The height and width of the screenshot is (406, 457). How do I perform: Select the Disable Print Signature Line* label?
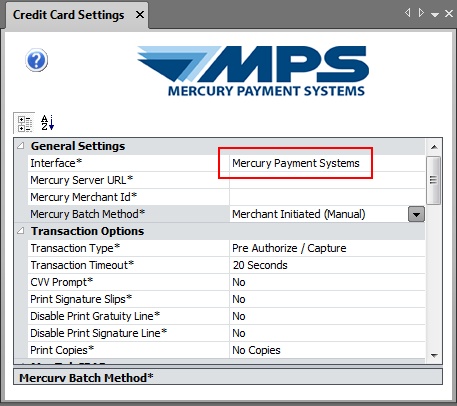point(99,333)
